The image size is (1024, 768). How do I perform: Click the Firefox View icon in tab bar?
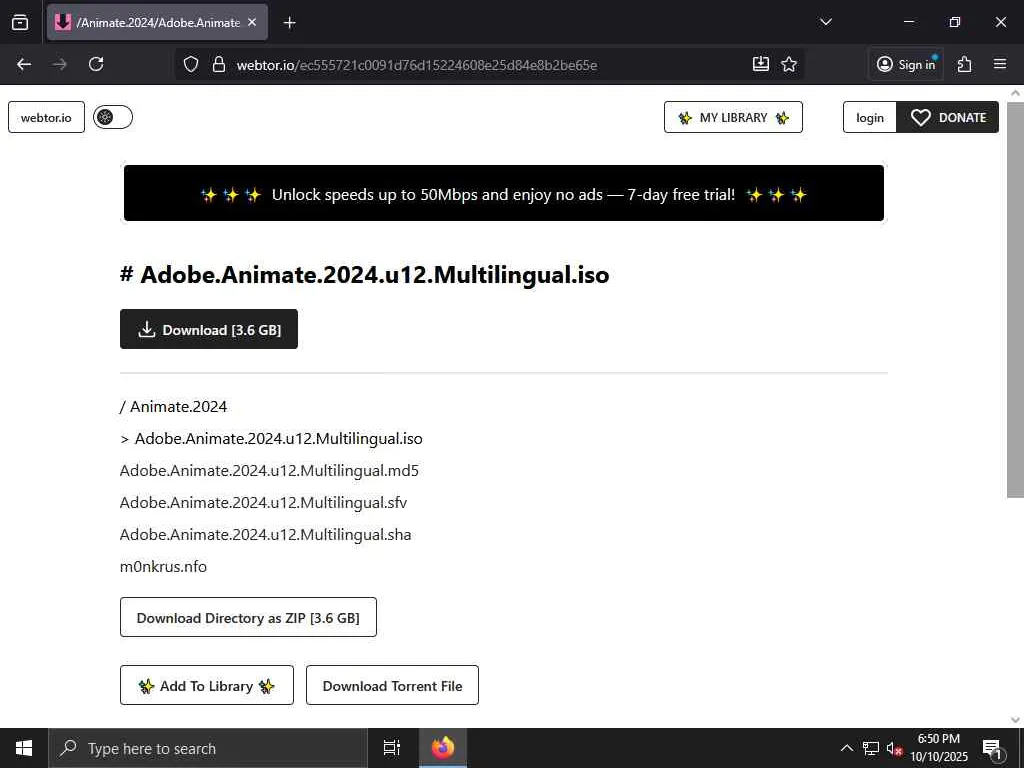pos(20,22)
